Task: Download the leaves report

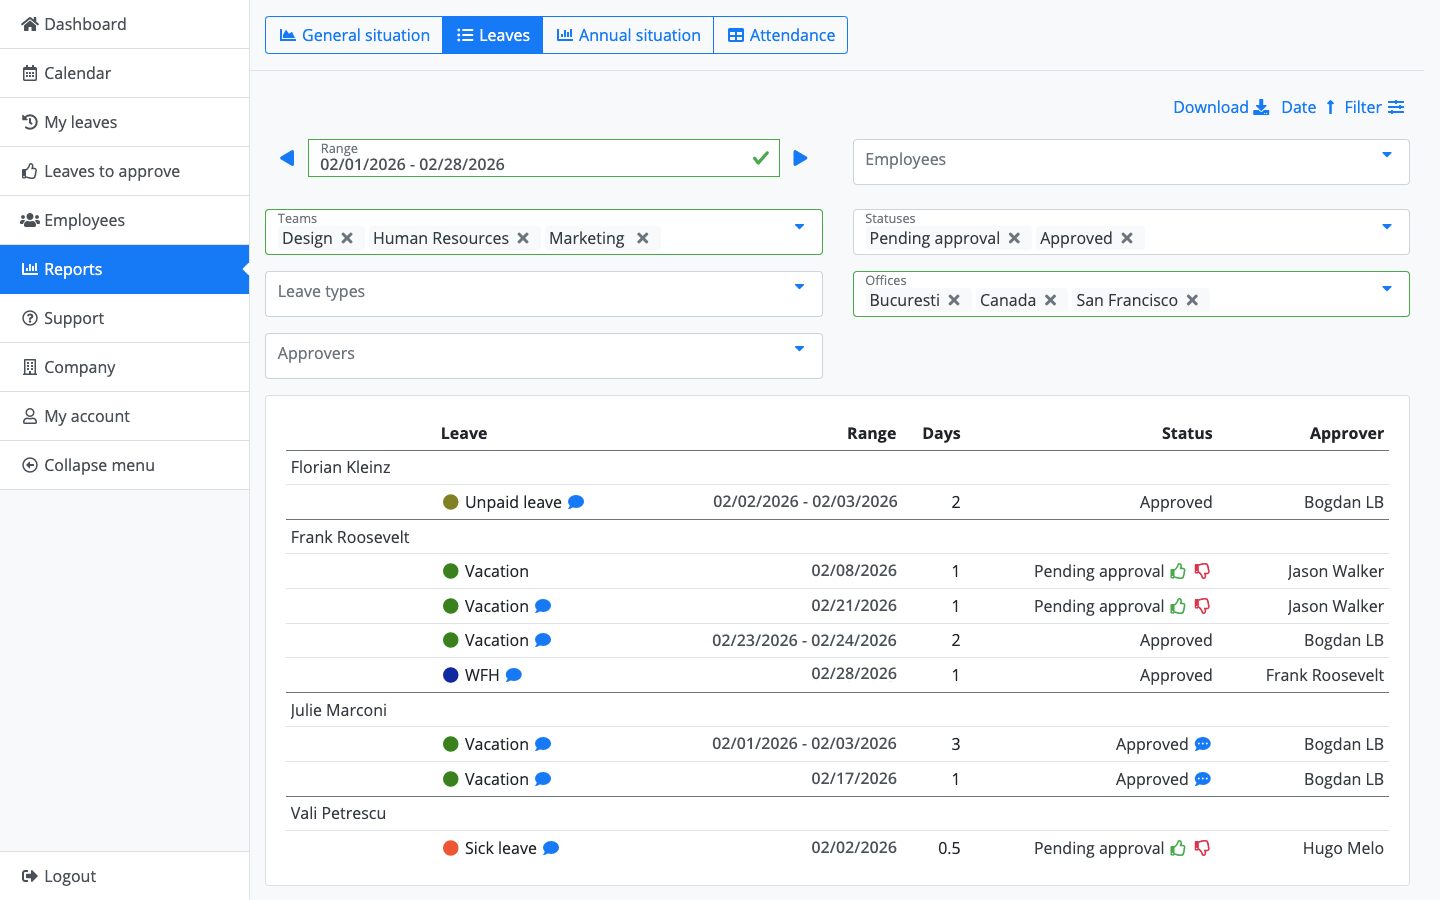Action: 1220,107
